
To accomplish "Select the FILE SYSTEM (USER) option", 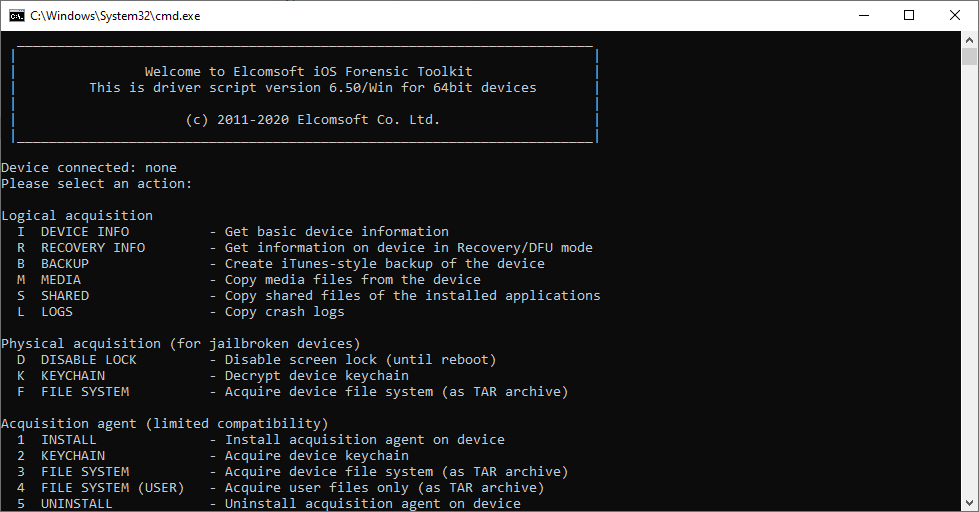I will coord(113,488).
